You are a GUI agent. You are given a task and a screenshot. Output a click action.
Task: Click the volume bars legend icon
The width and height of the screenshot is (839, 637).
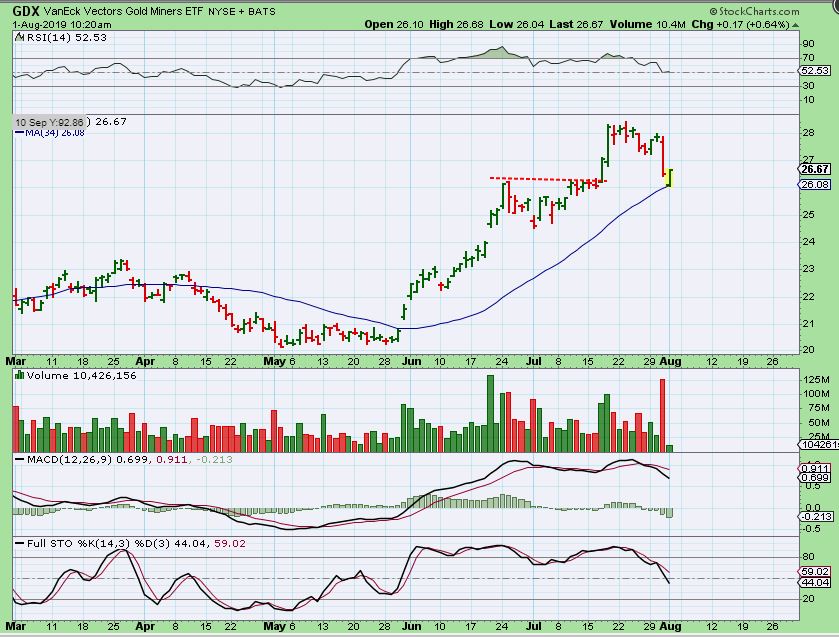point(19,375)
